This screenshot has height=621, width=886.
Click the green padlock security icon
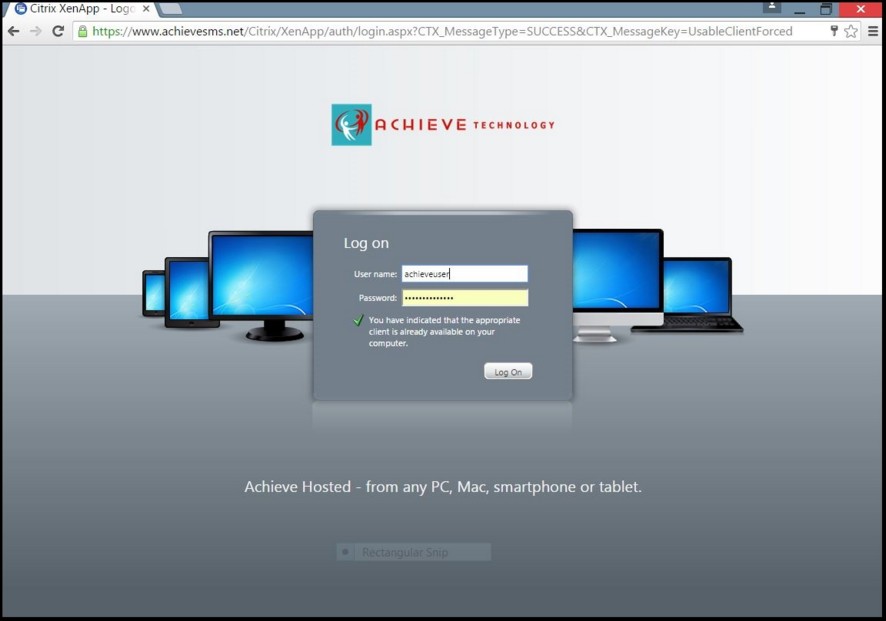coord(82,32)
